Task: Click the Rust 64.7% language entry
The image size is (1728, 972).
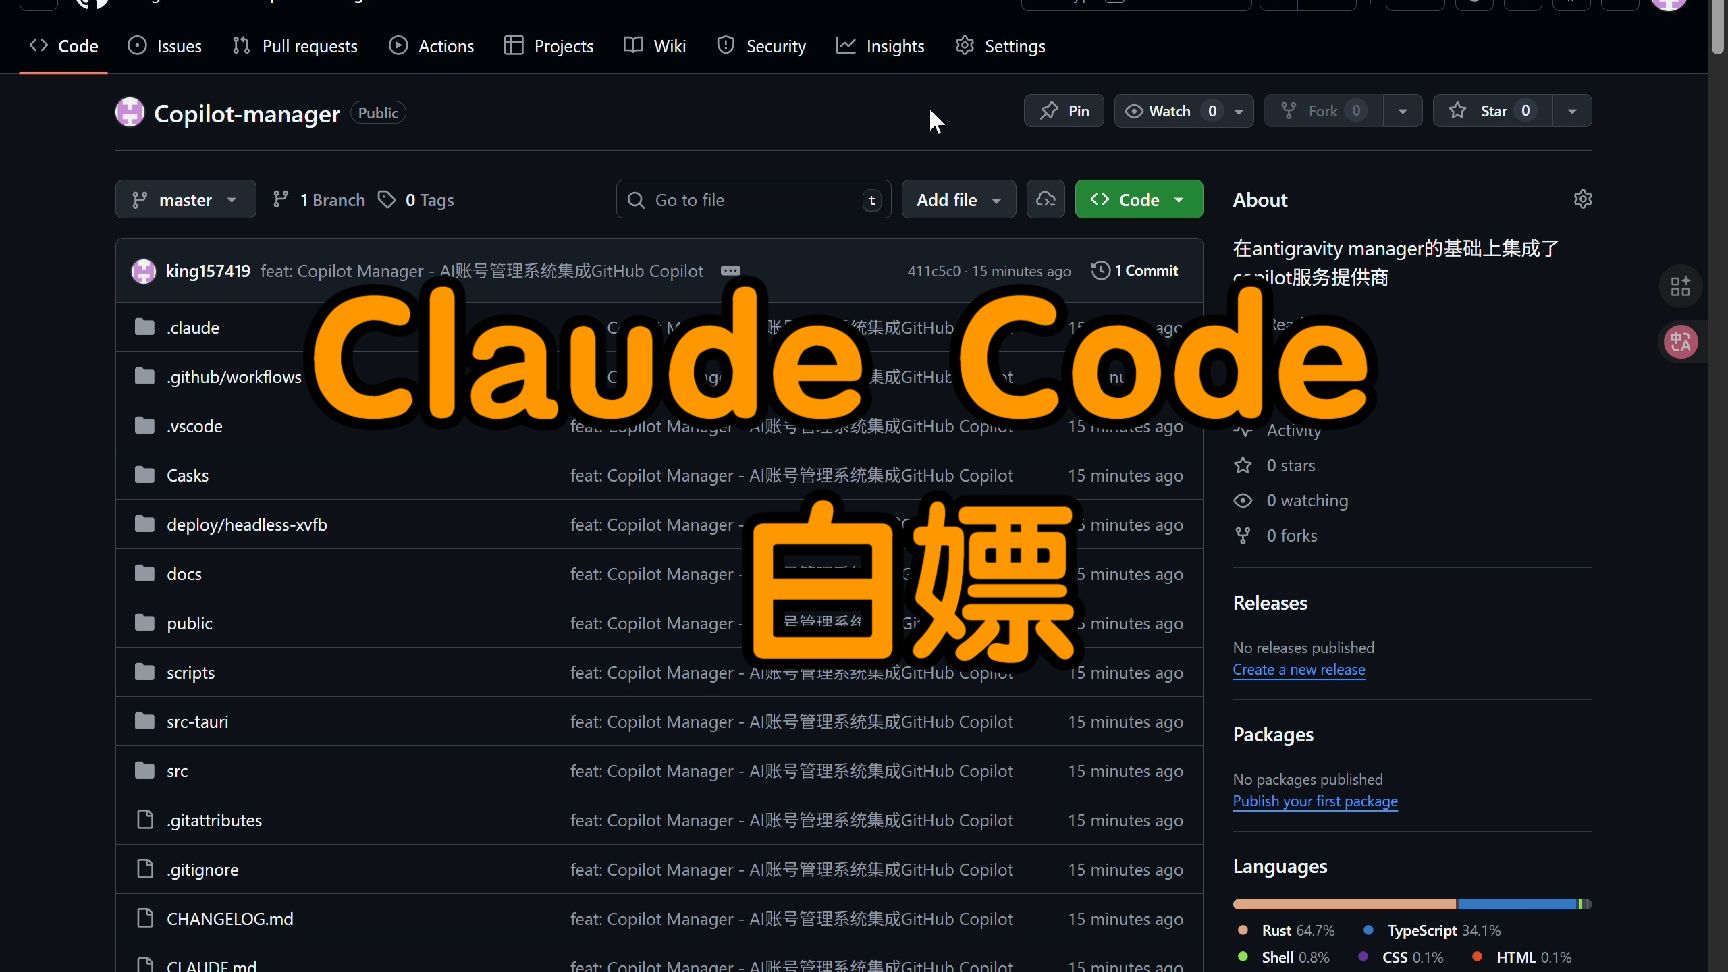Action: pyautogui.click(x=1286, y=930)
